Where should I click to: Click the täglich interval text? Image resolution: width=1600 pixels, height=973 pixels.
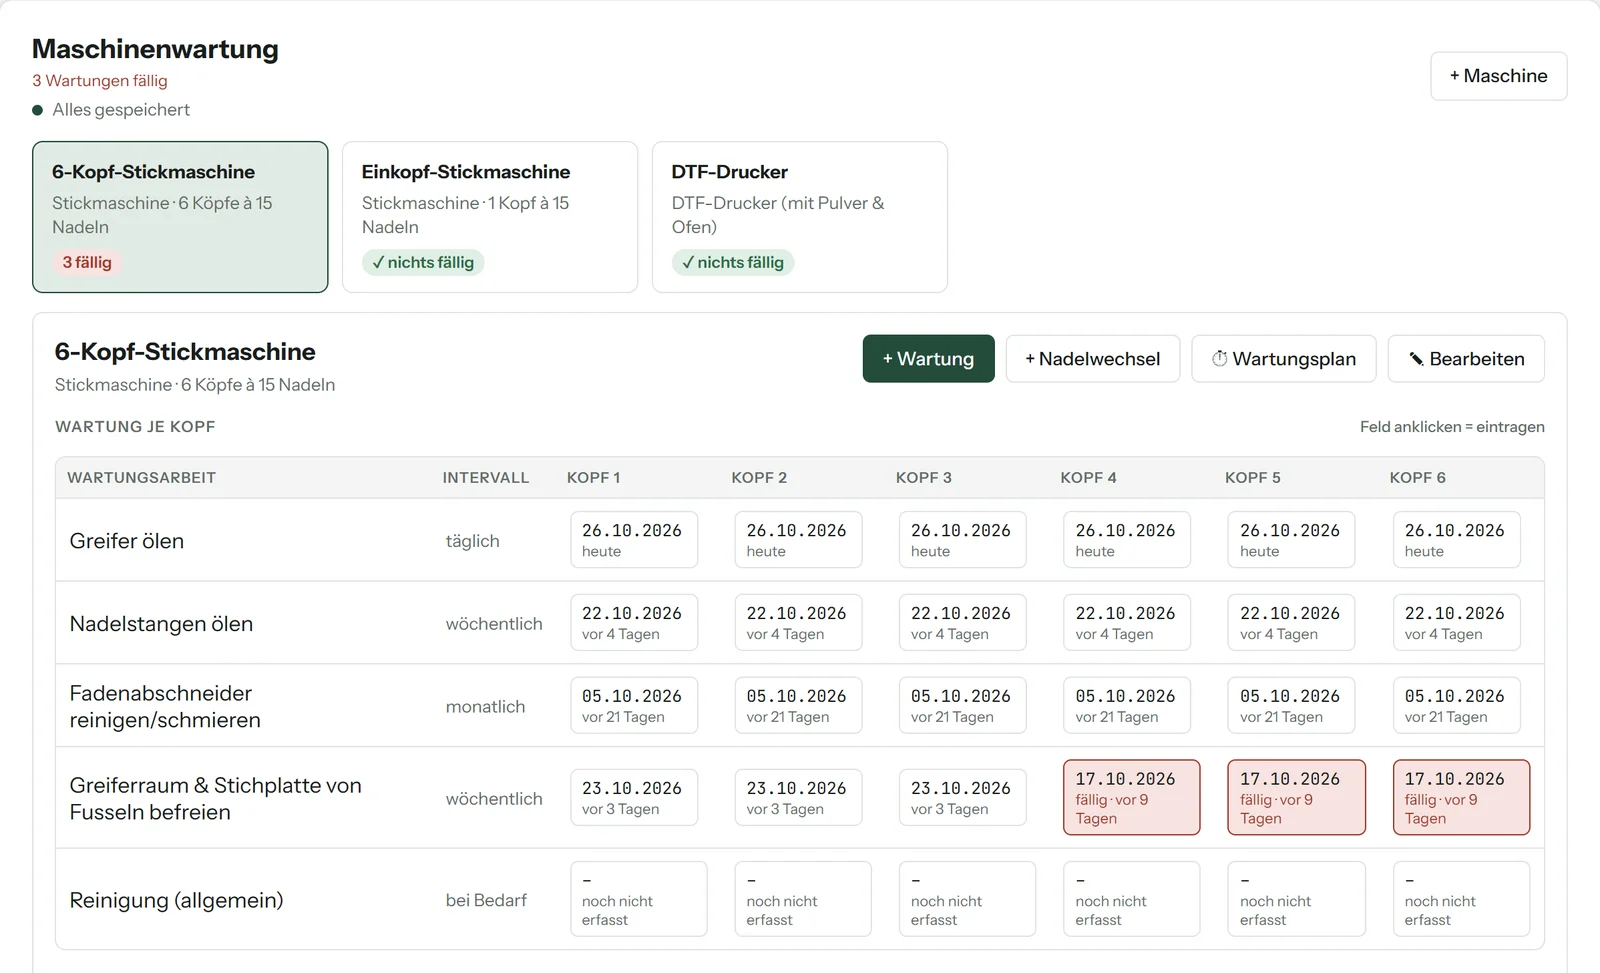[472, 541]
